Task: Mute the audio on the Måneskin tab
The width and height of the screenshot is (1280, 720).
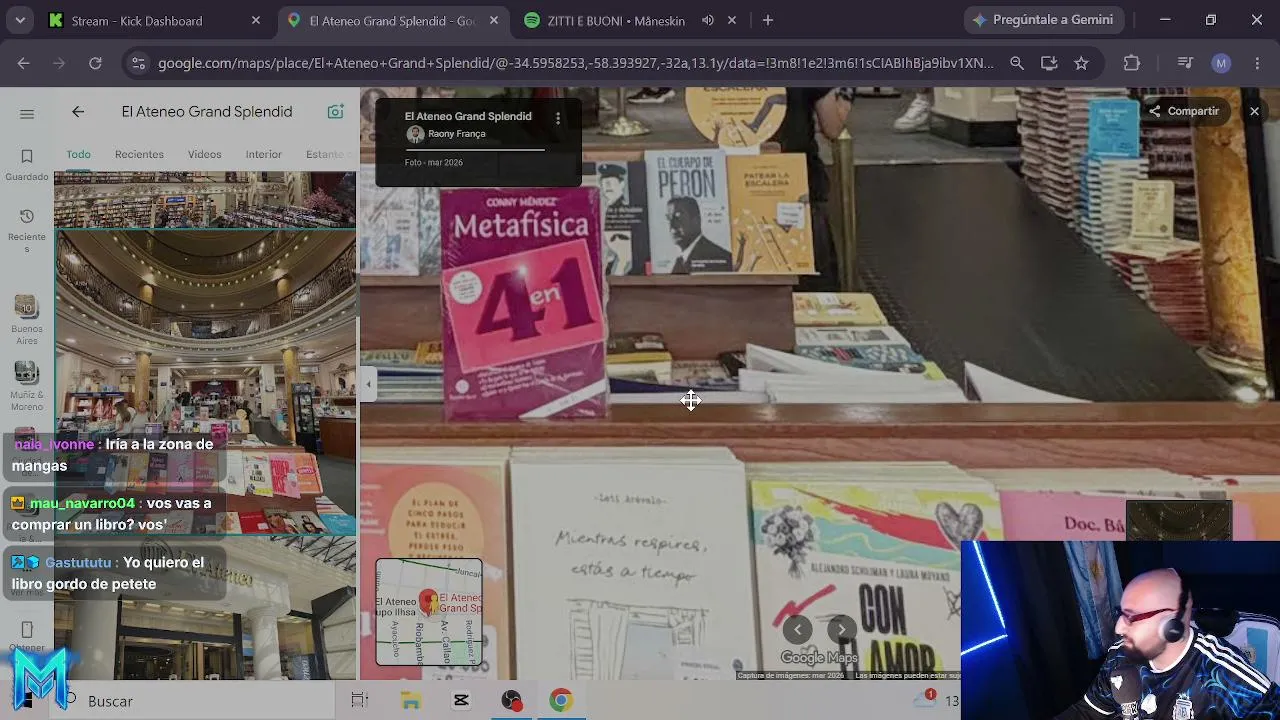Action: (x=708, y=20)
